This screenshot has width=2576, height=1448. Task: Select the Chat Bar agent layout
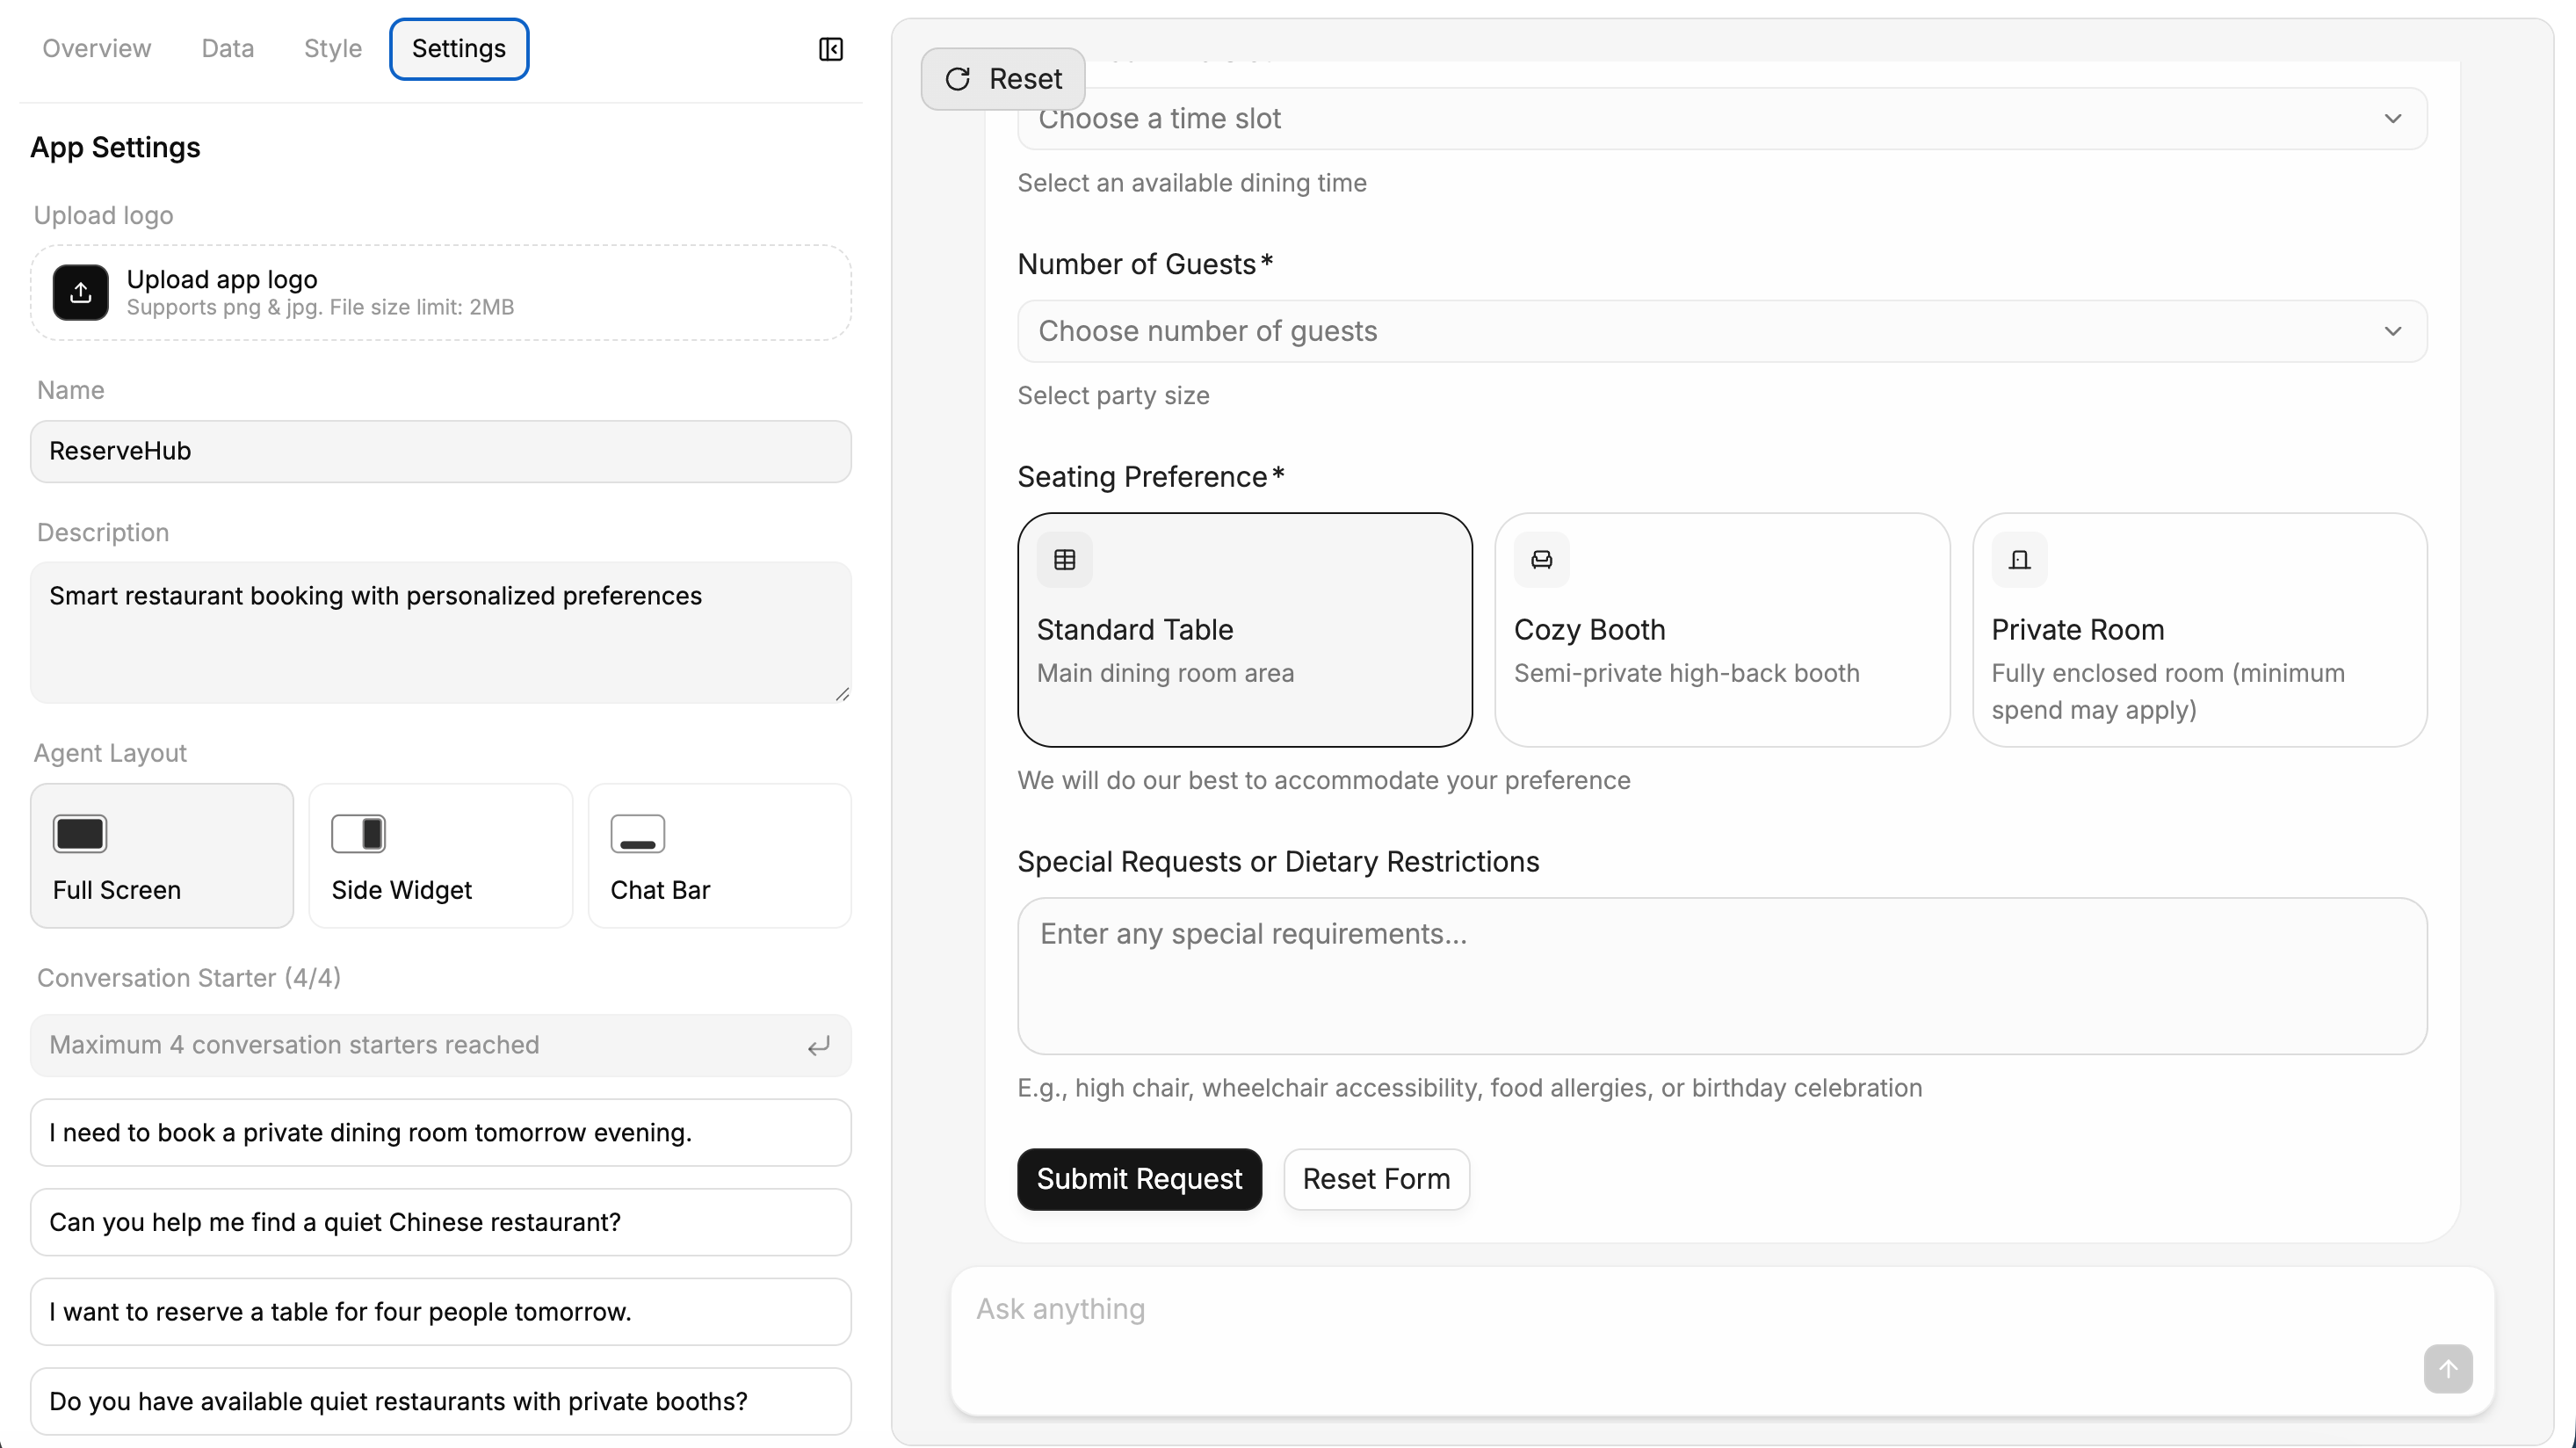[x=720, y=856]
